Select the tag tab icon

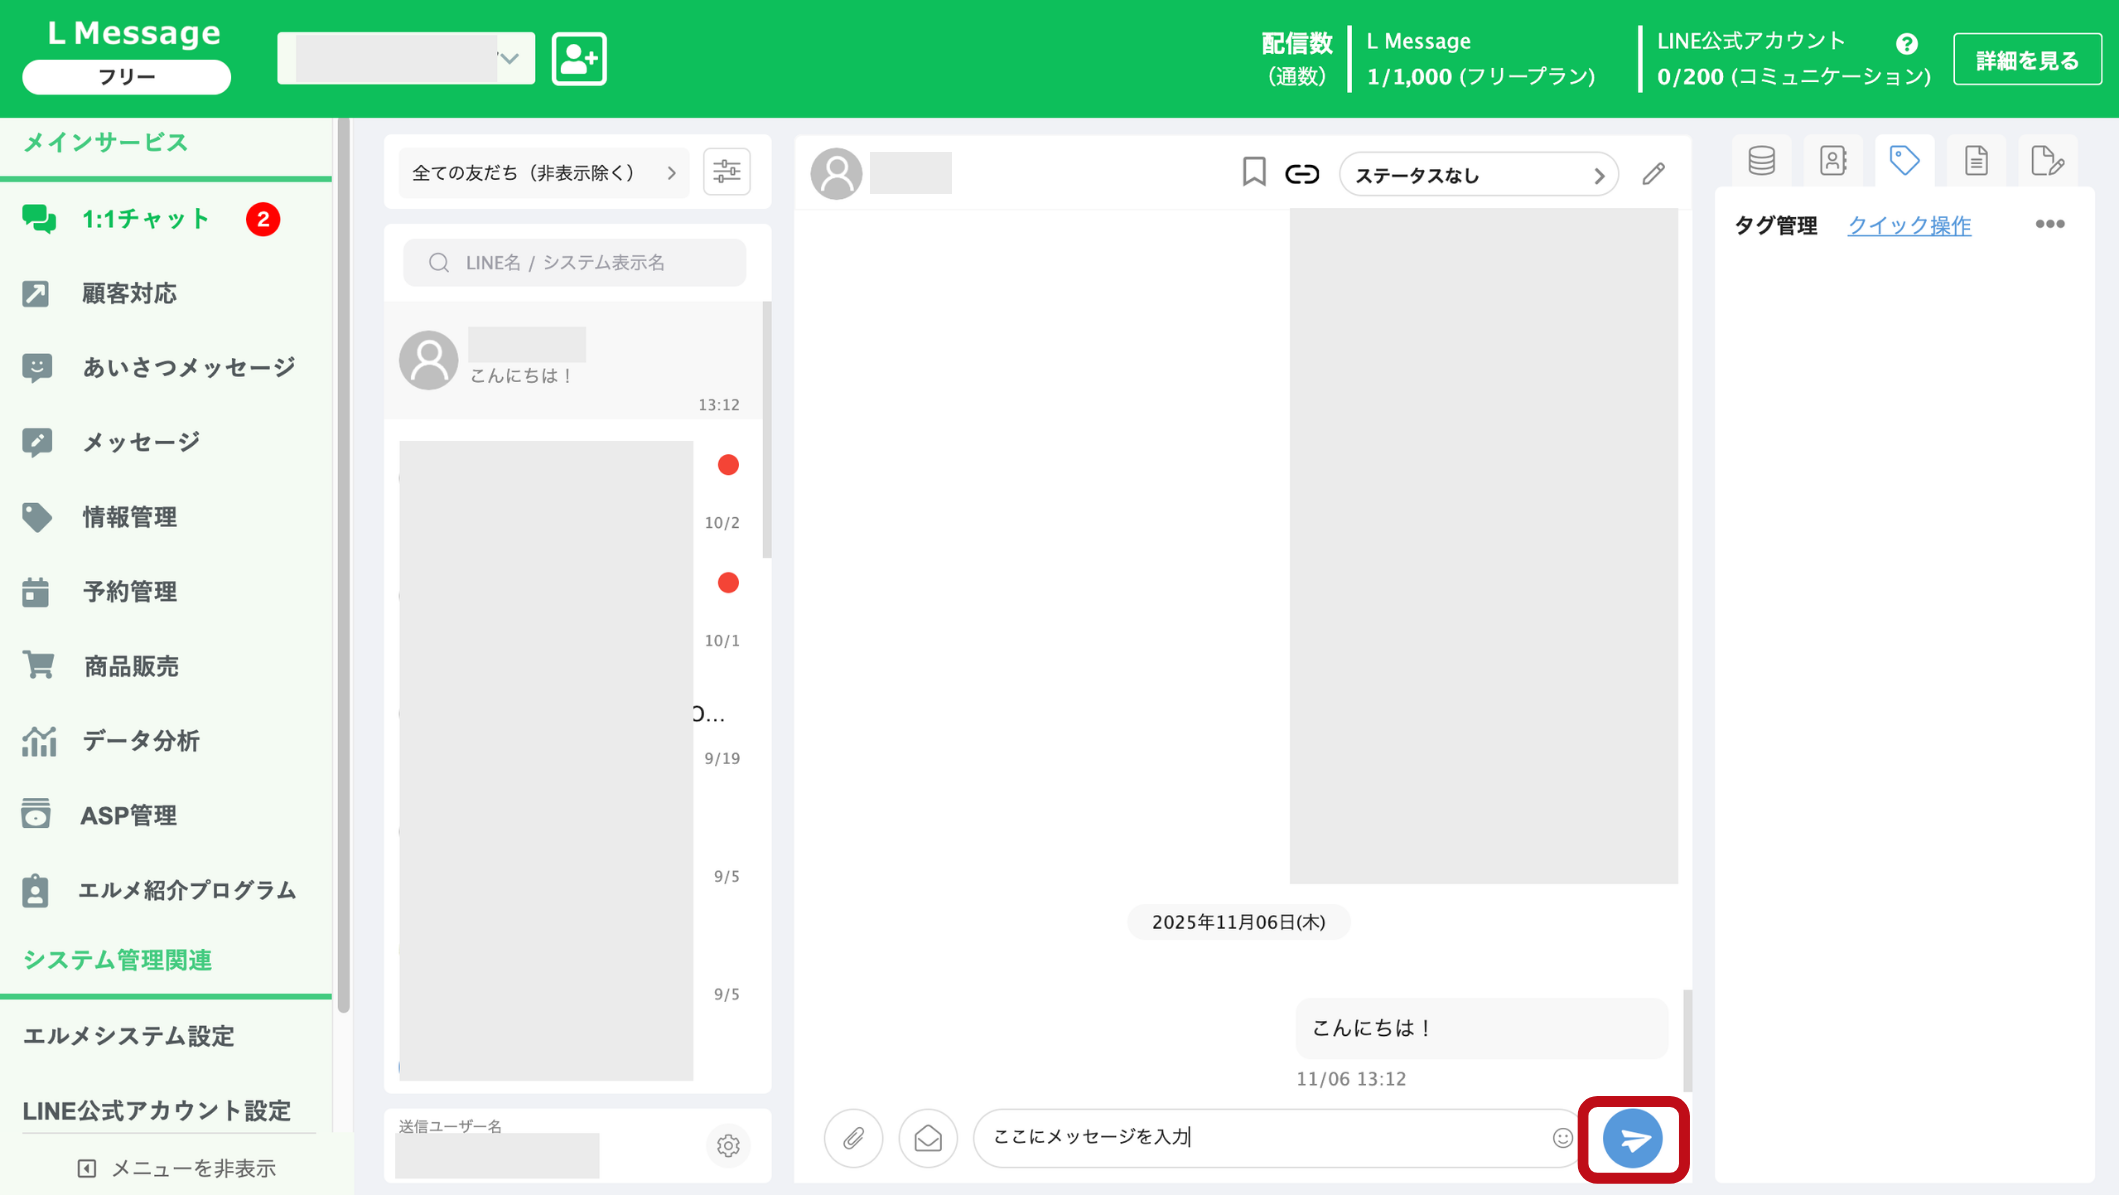tap(1904, 160)
